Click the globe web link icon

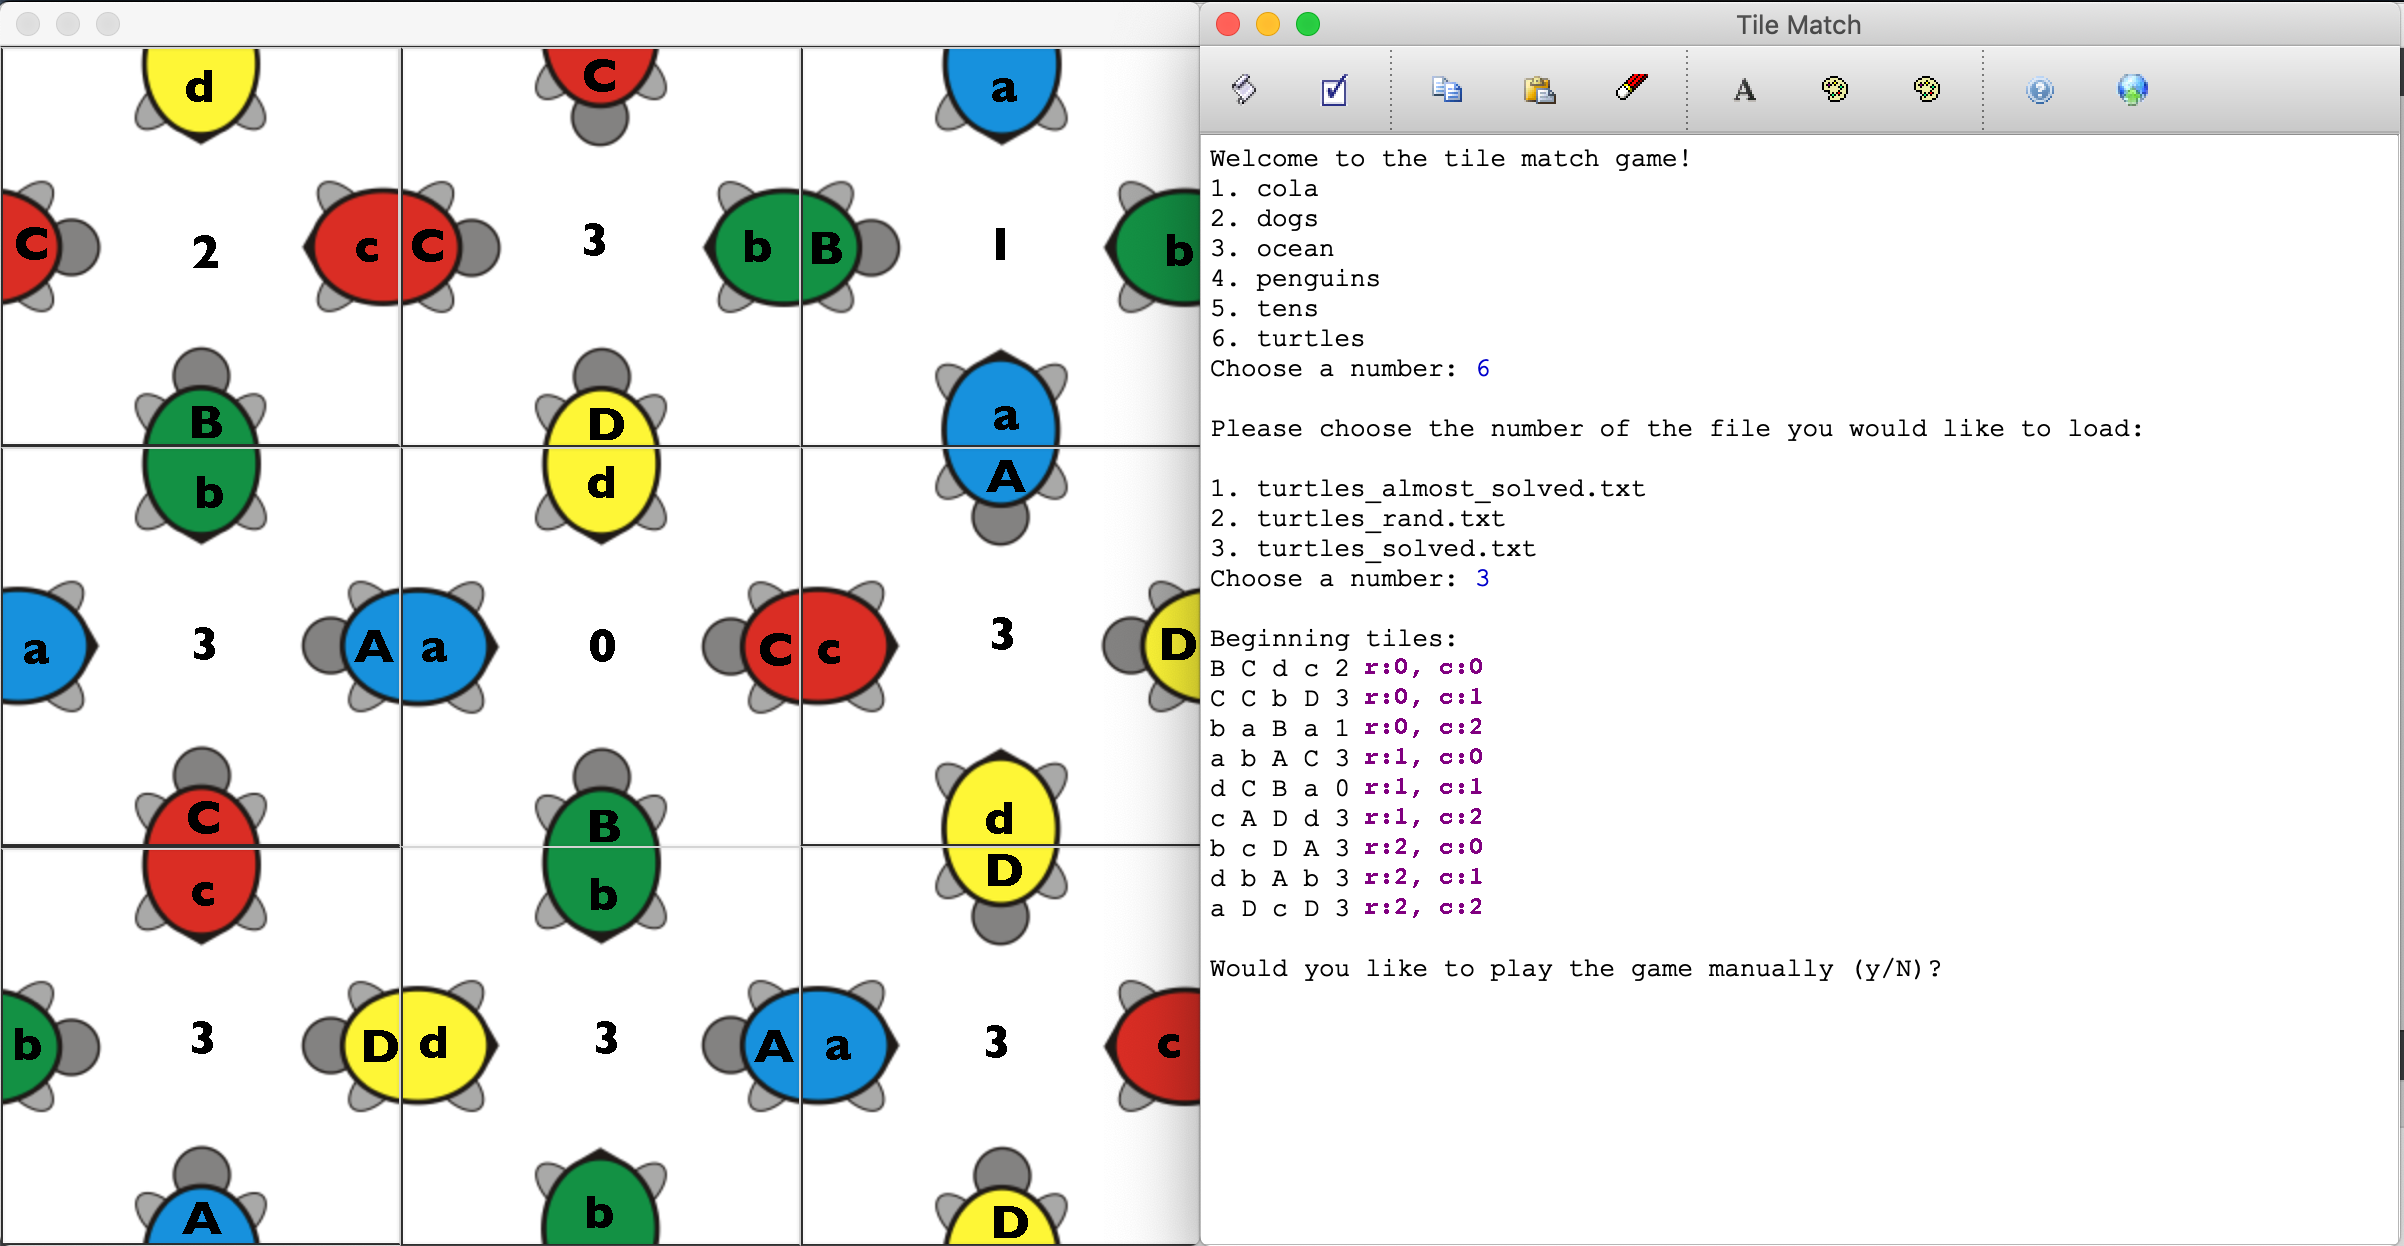2132,90
